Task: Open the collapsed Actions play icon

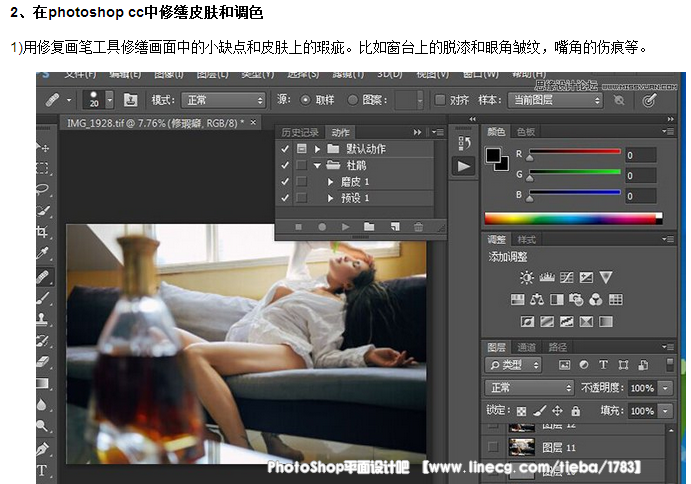Action: (464, 167)
